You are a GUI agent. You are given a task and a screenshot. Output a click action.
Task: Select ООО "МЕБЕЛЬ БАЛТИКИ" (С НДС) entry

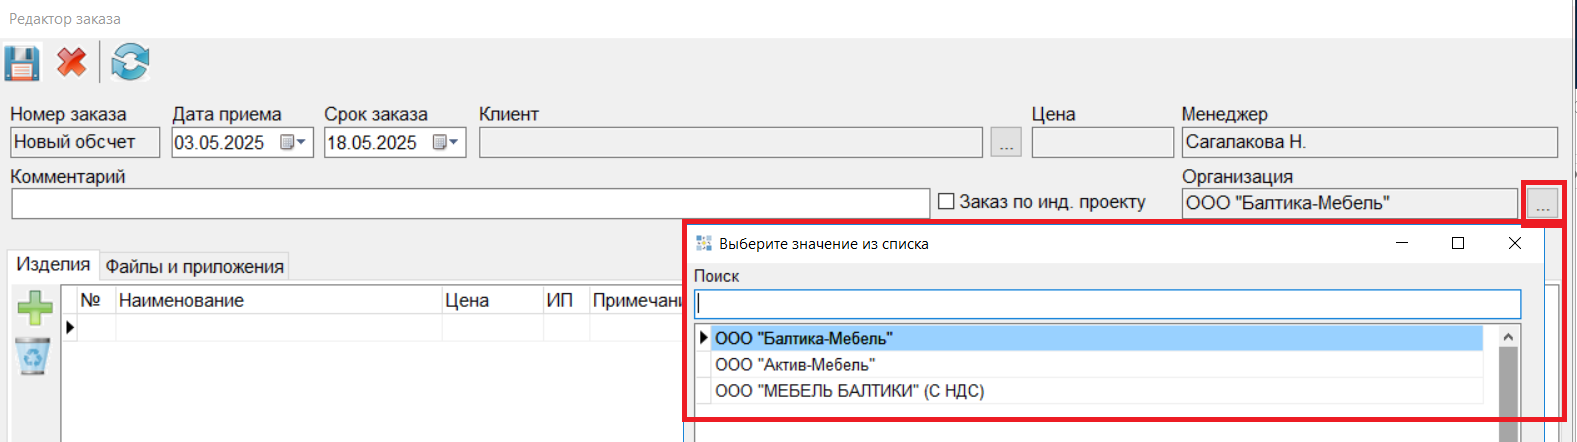(849, 391)
